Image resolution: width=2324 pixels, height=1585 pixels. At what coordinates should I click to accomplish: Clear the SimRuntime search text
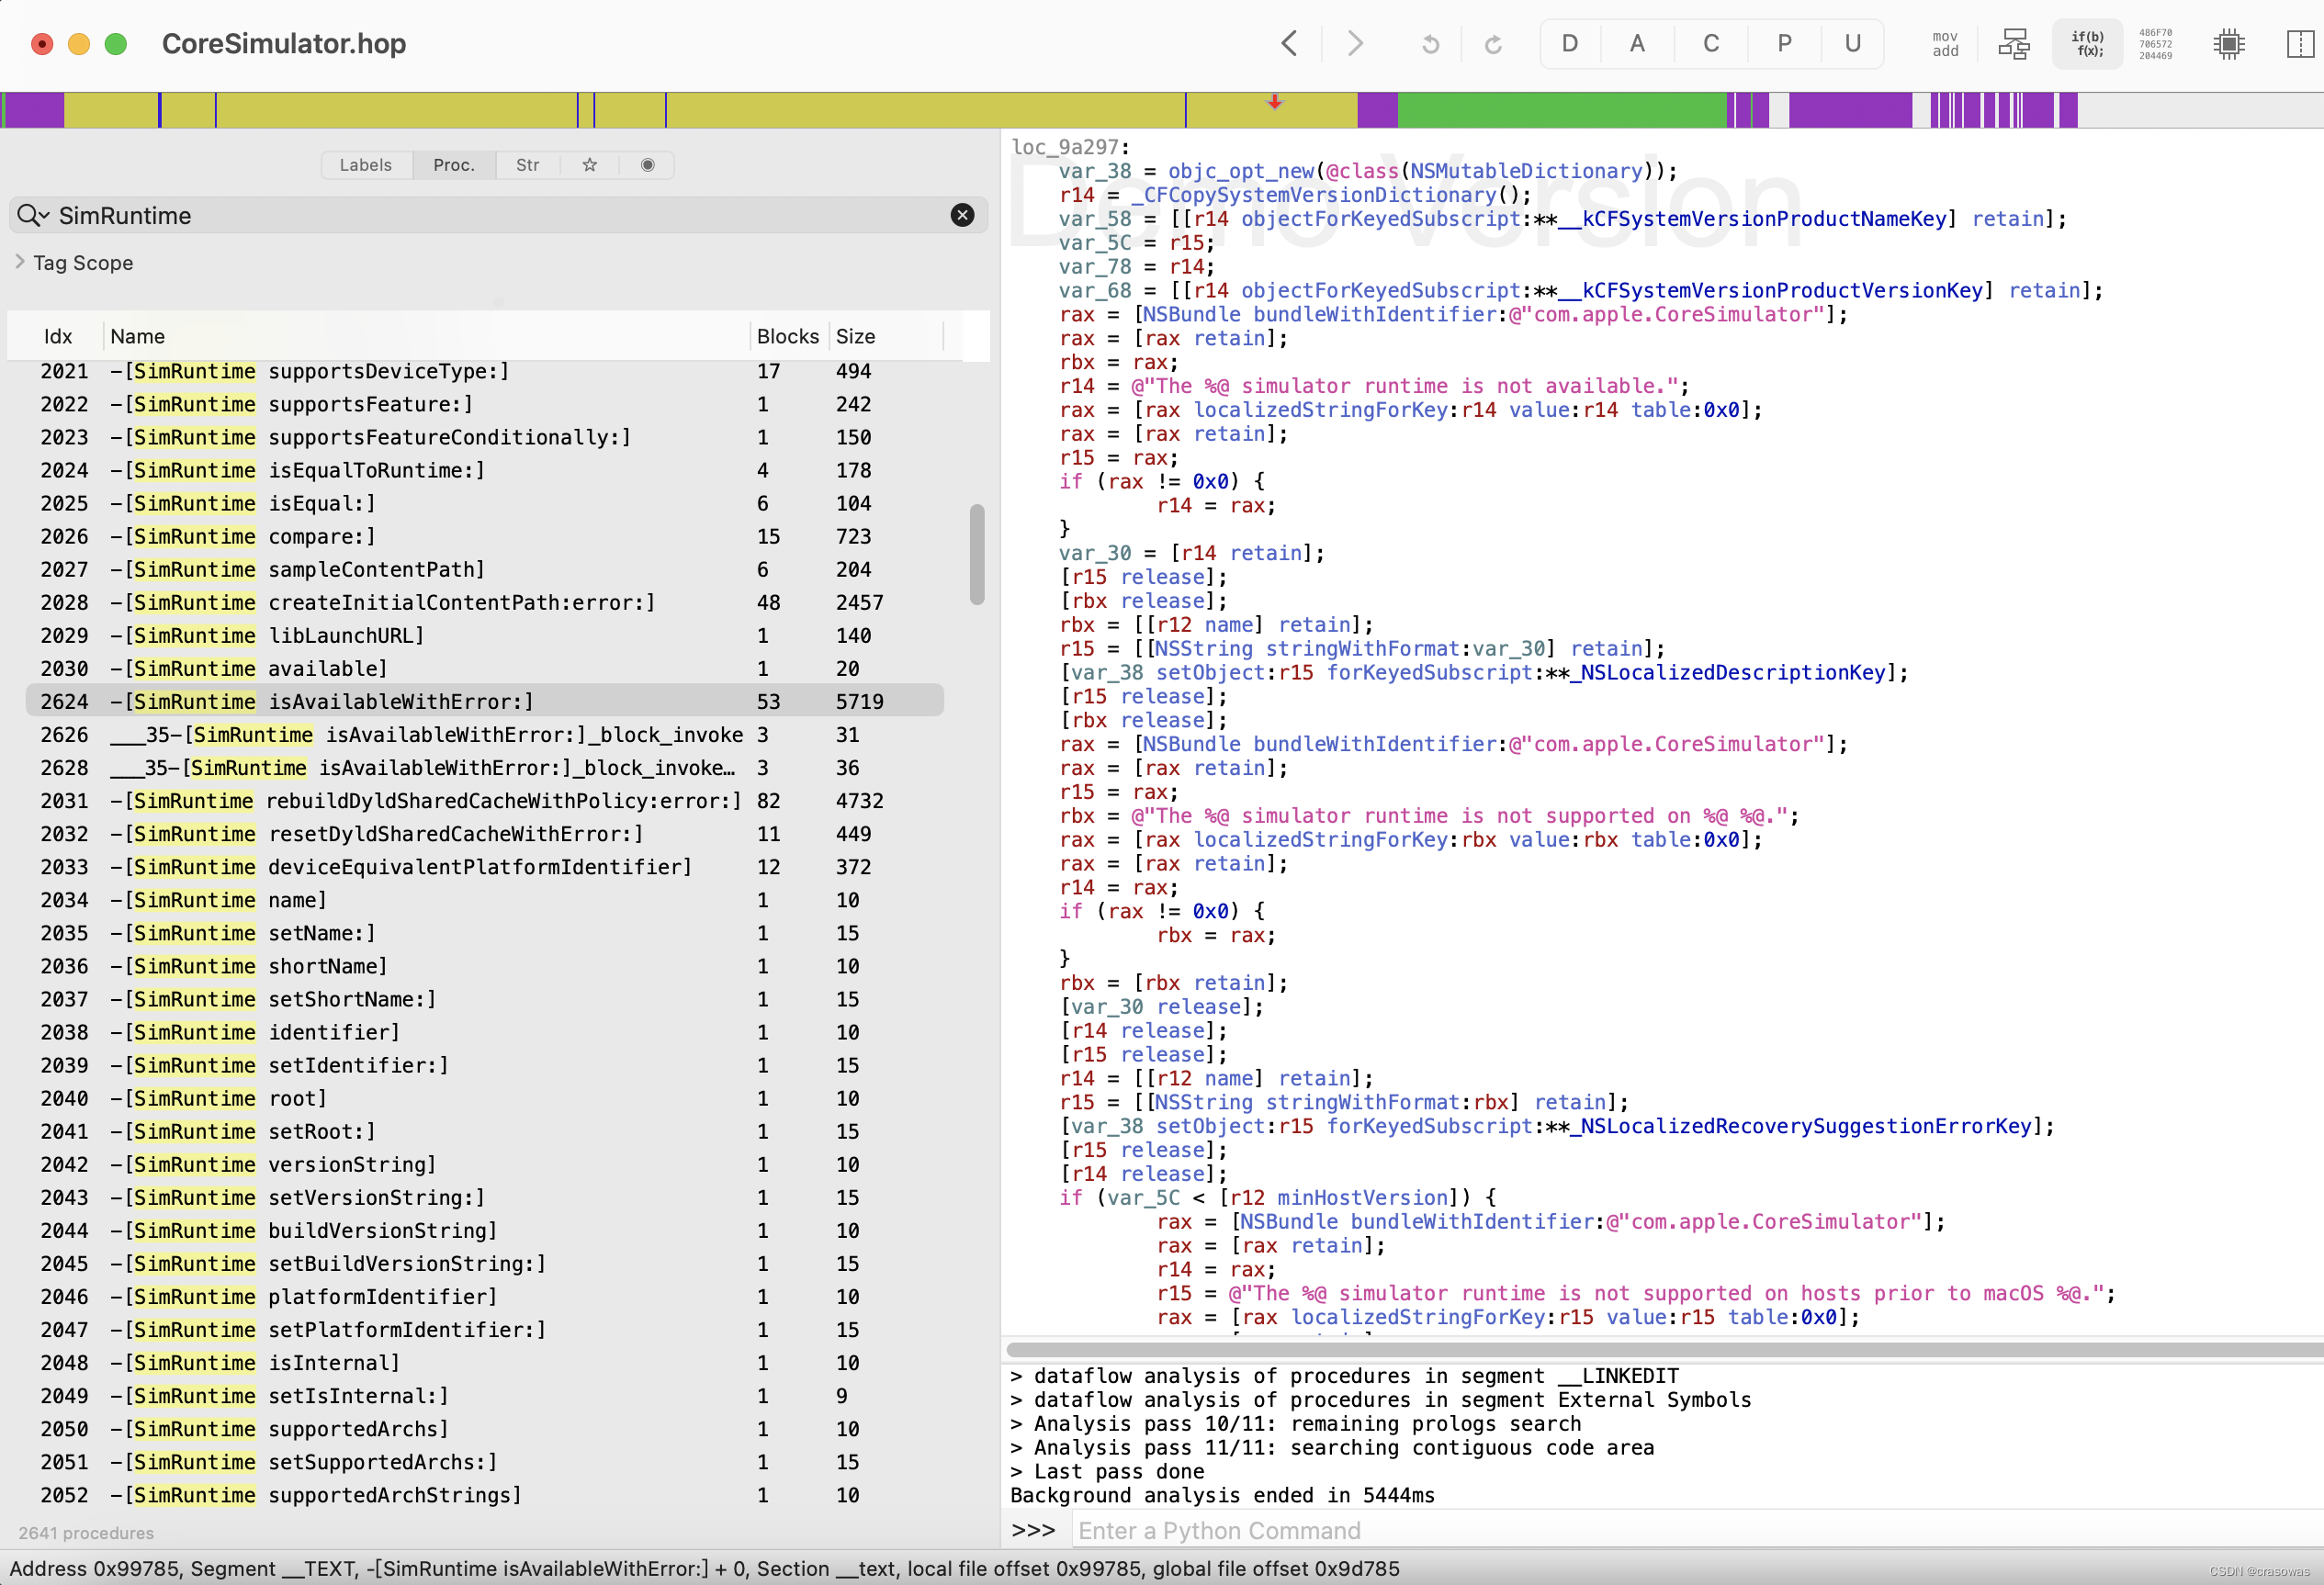tap(961, 215)
